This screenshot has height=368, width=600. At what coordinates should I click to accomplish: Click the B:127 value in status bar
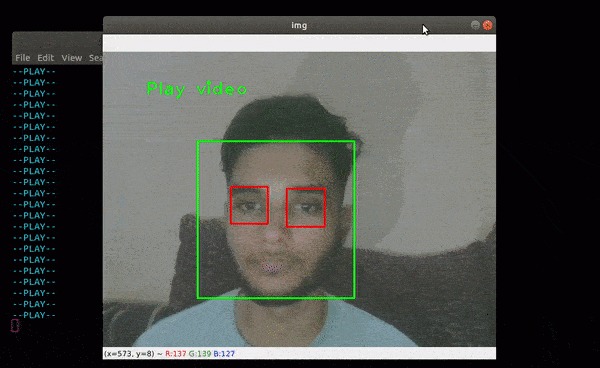click(x=224, y=354)
